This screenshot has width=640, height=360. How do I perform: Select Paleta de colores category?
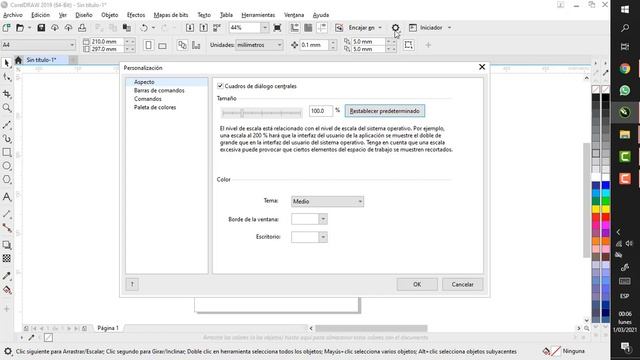[155, 107]
